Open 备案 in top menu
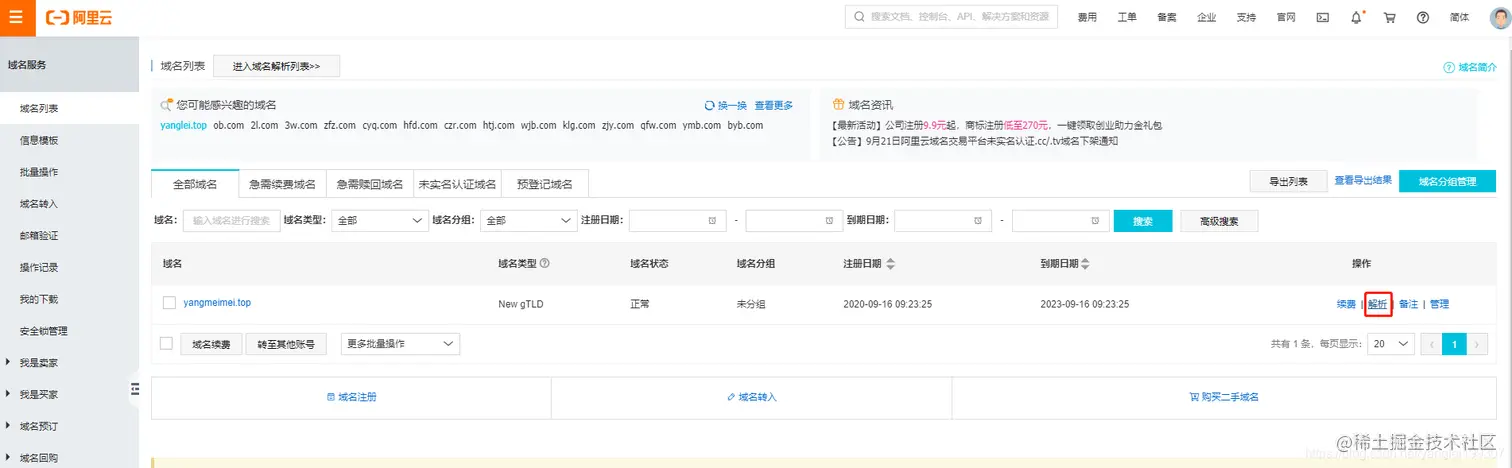 [x=1167, y=18]
